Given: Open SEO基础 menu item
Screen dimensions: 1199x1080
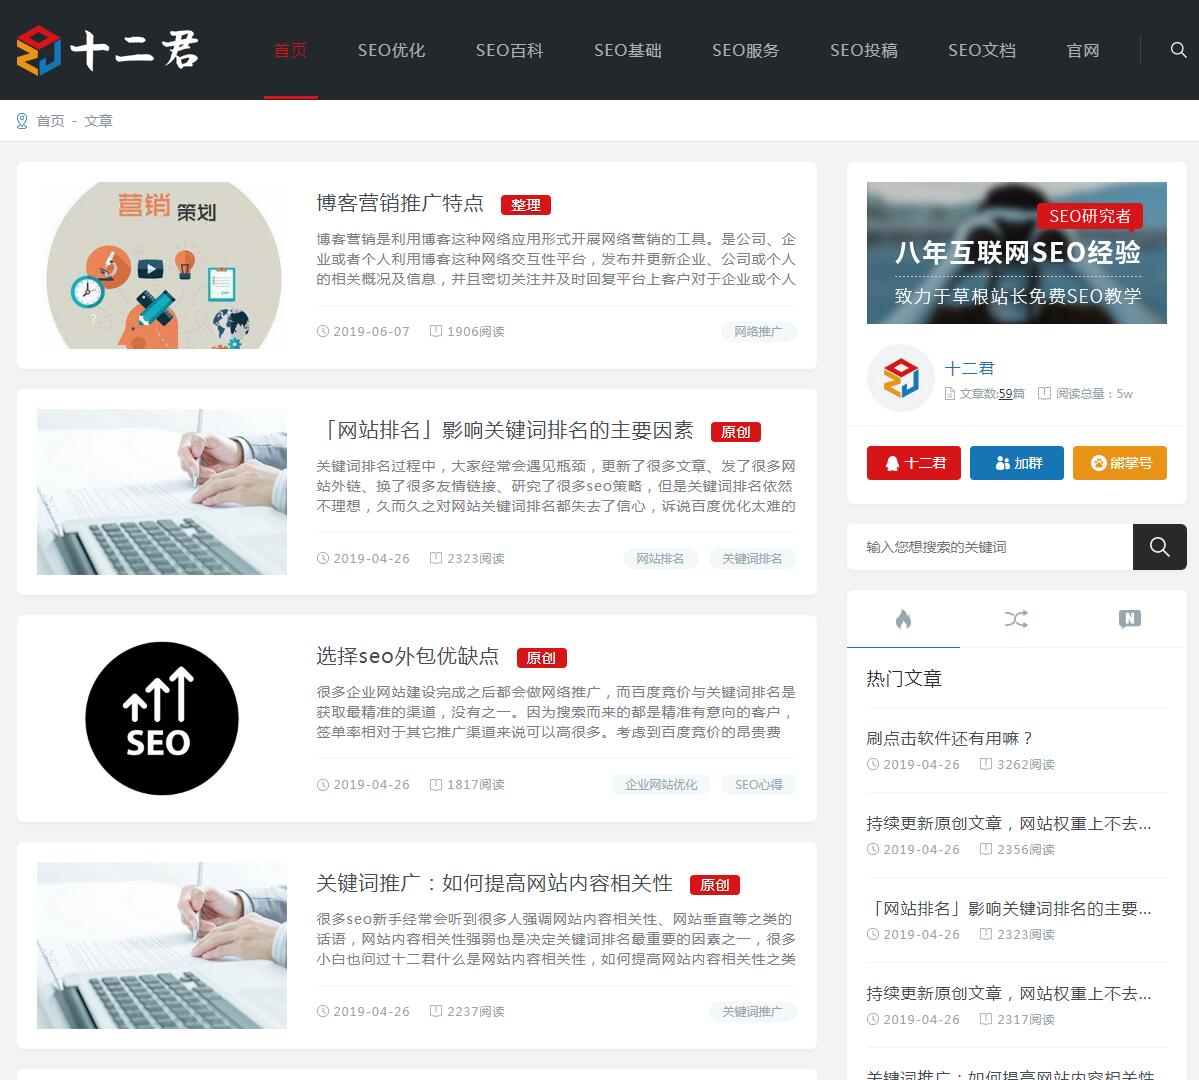Looking at the screenshot, I should (x=628, y=50).
